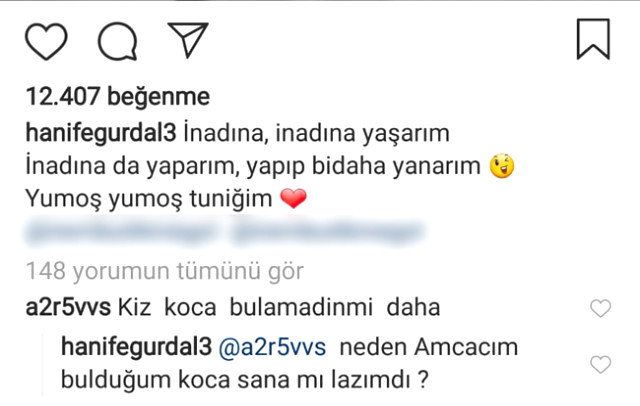Click the @a2r5vvs mention link
Viewport: 640px width, 406px height.
click(x=272, y=347)
